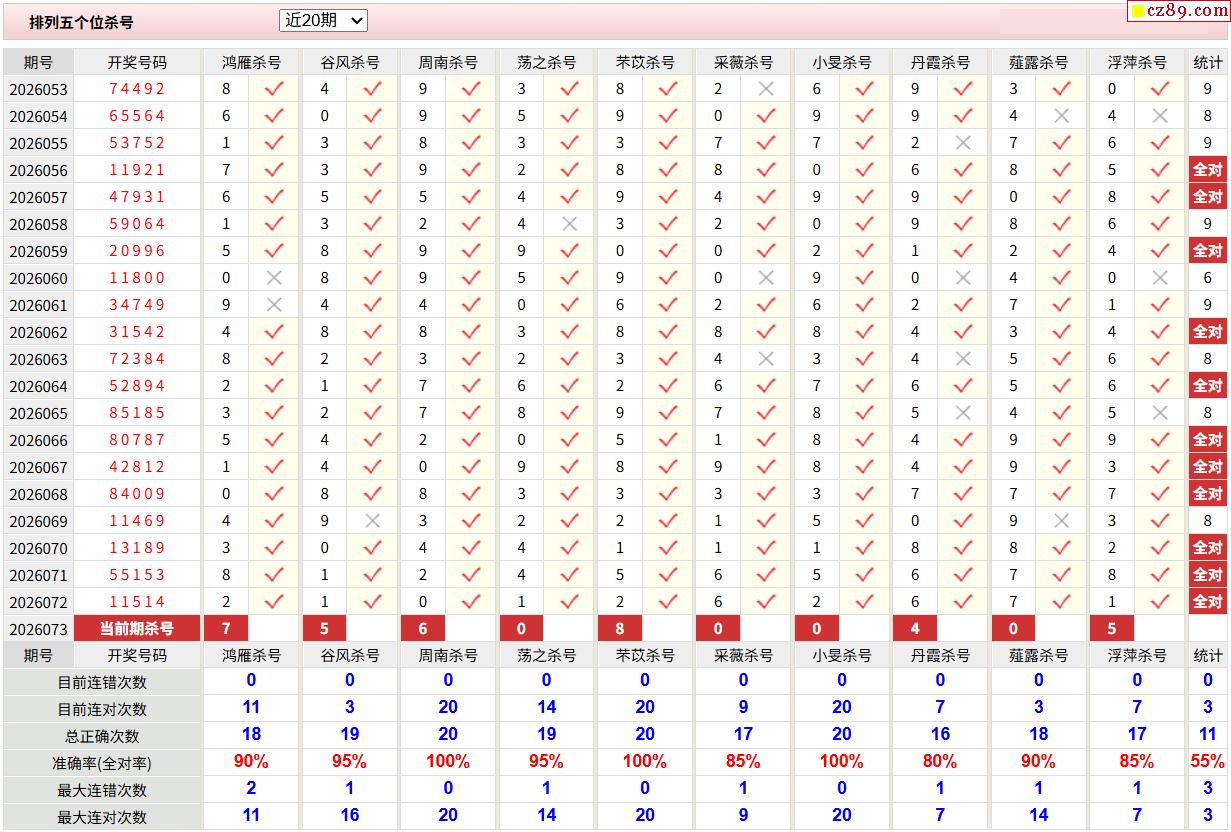1231x832 pixels.
Task: Click the gray cross for 鸿雁杀号 in row 2026060
Action: coord(273,278)
